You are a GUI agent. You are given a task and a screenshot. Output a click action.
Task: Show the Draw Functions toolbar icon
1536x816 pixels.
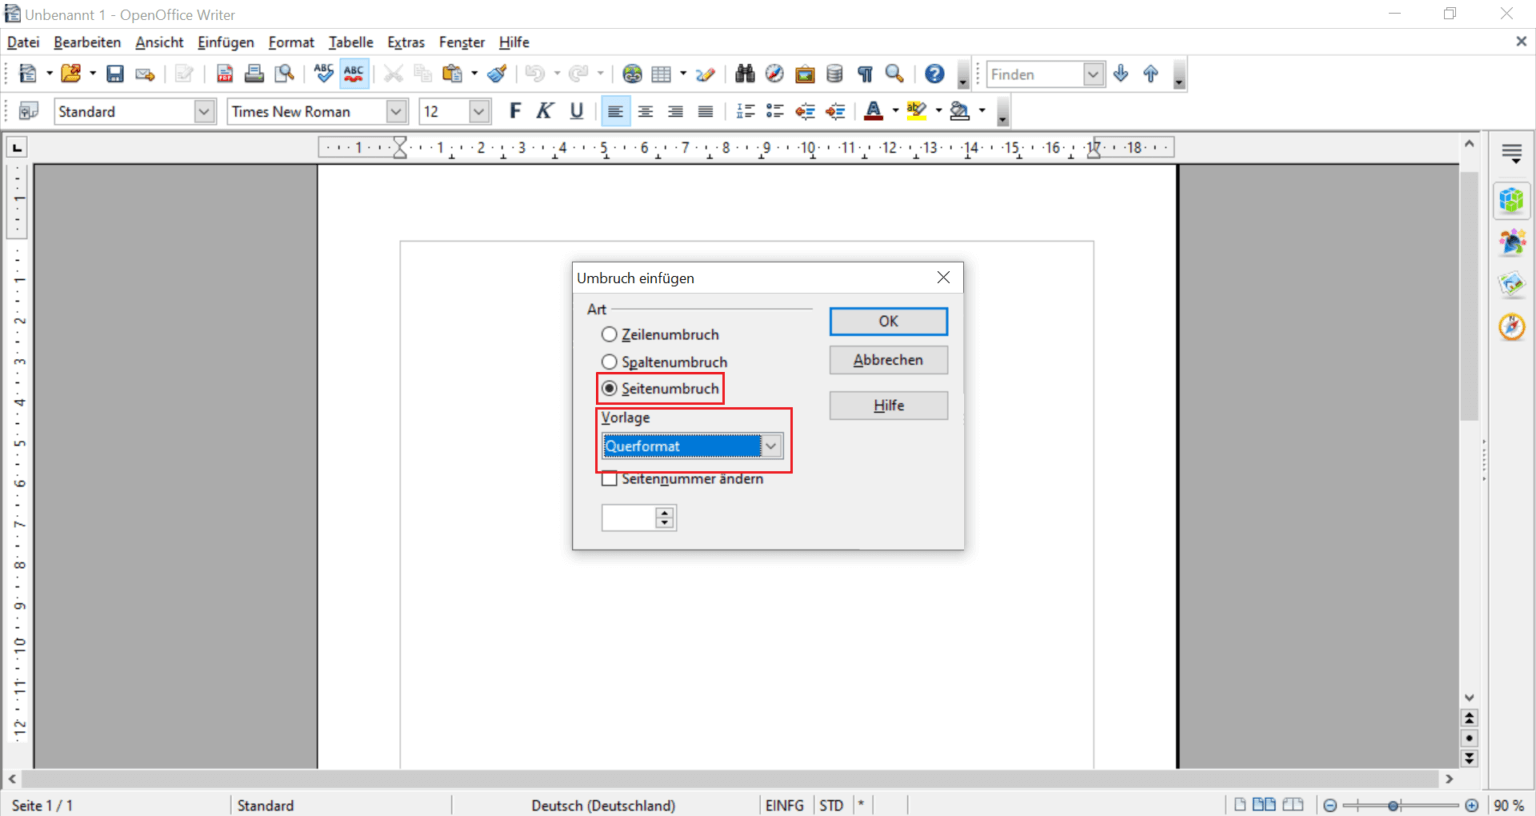(x=705, y=74)
